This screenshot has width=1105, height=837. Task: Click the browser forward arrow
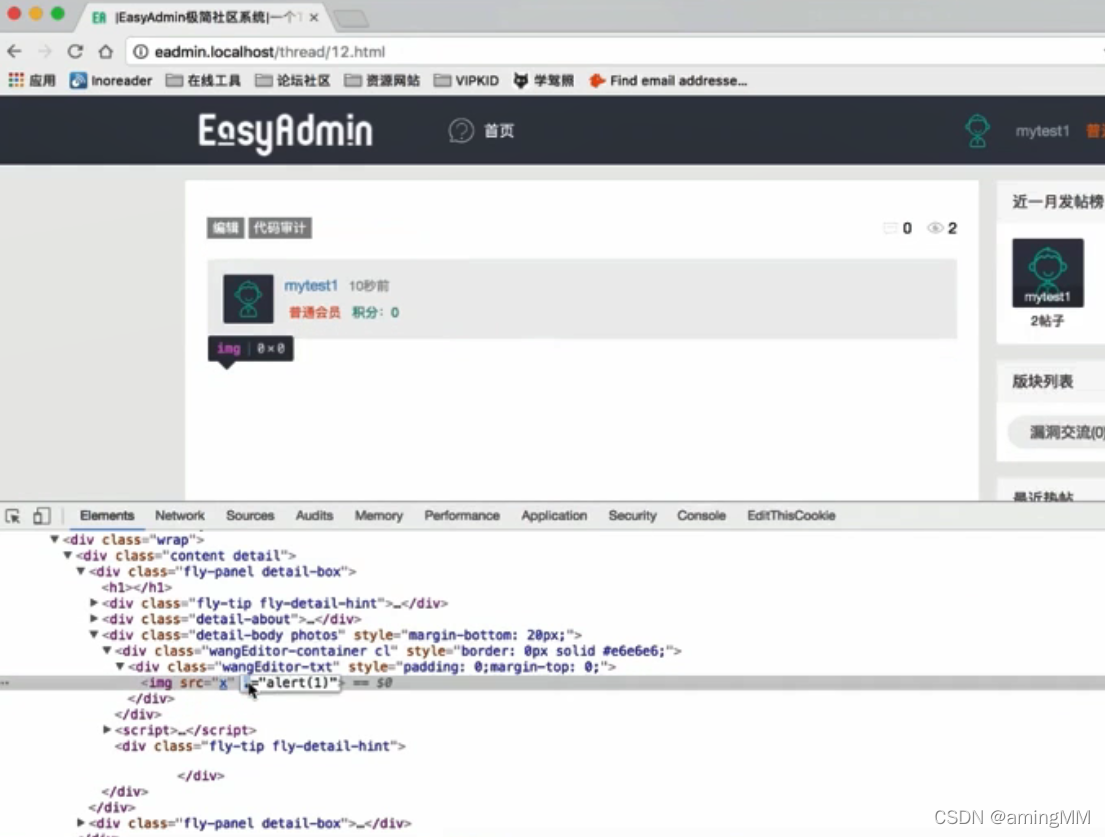(44, 51)
